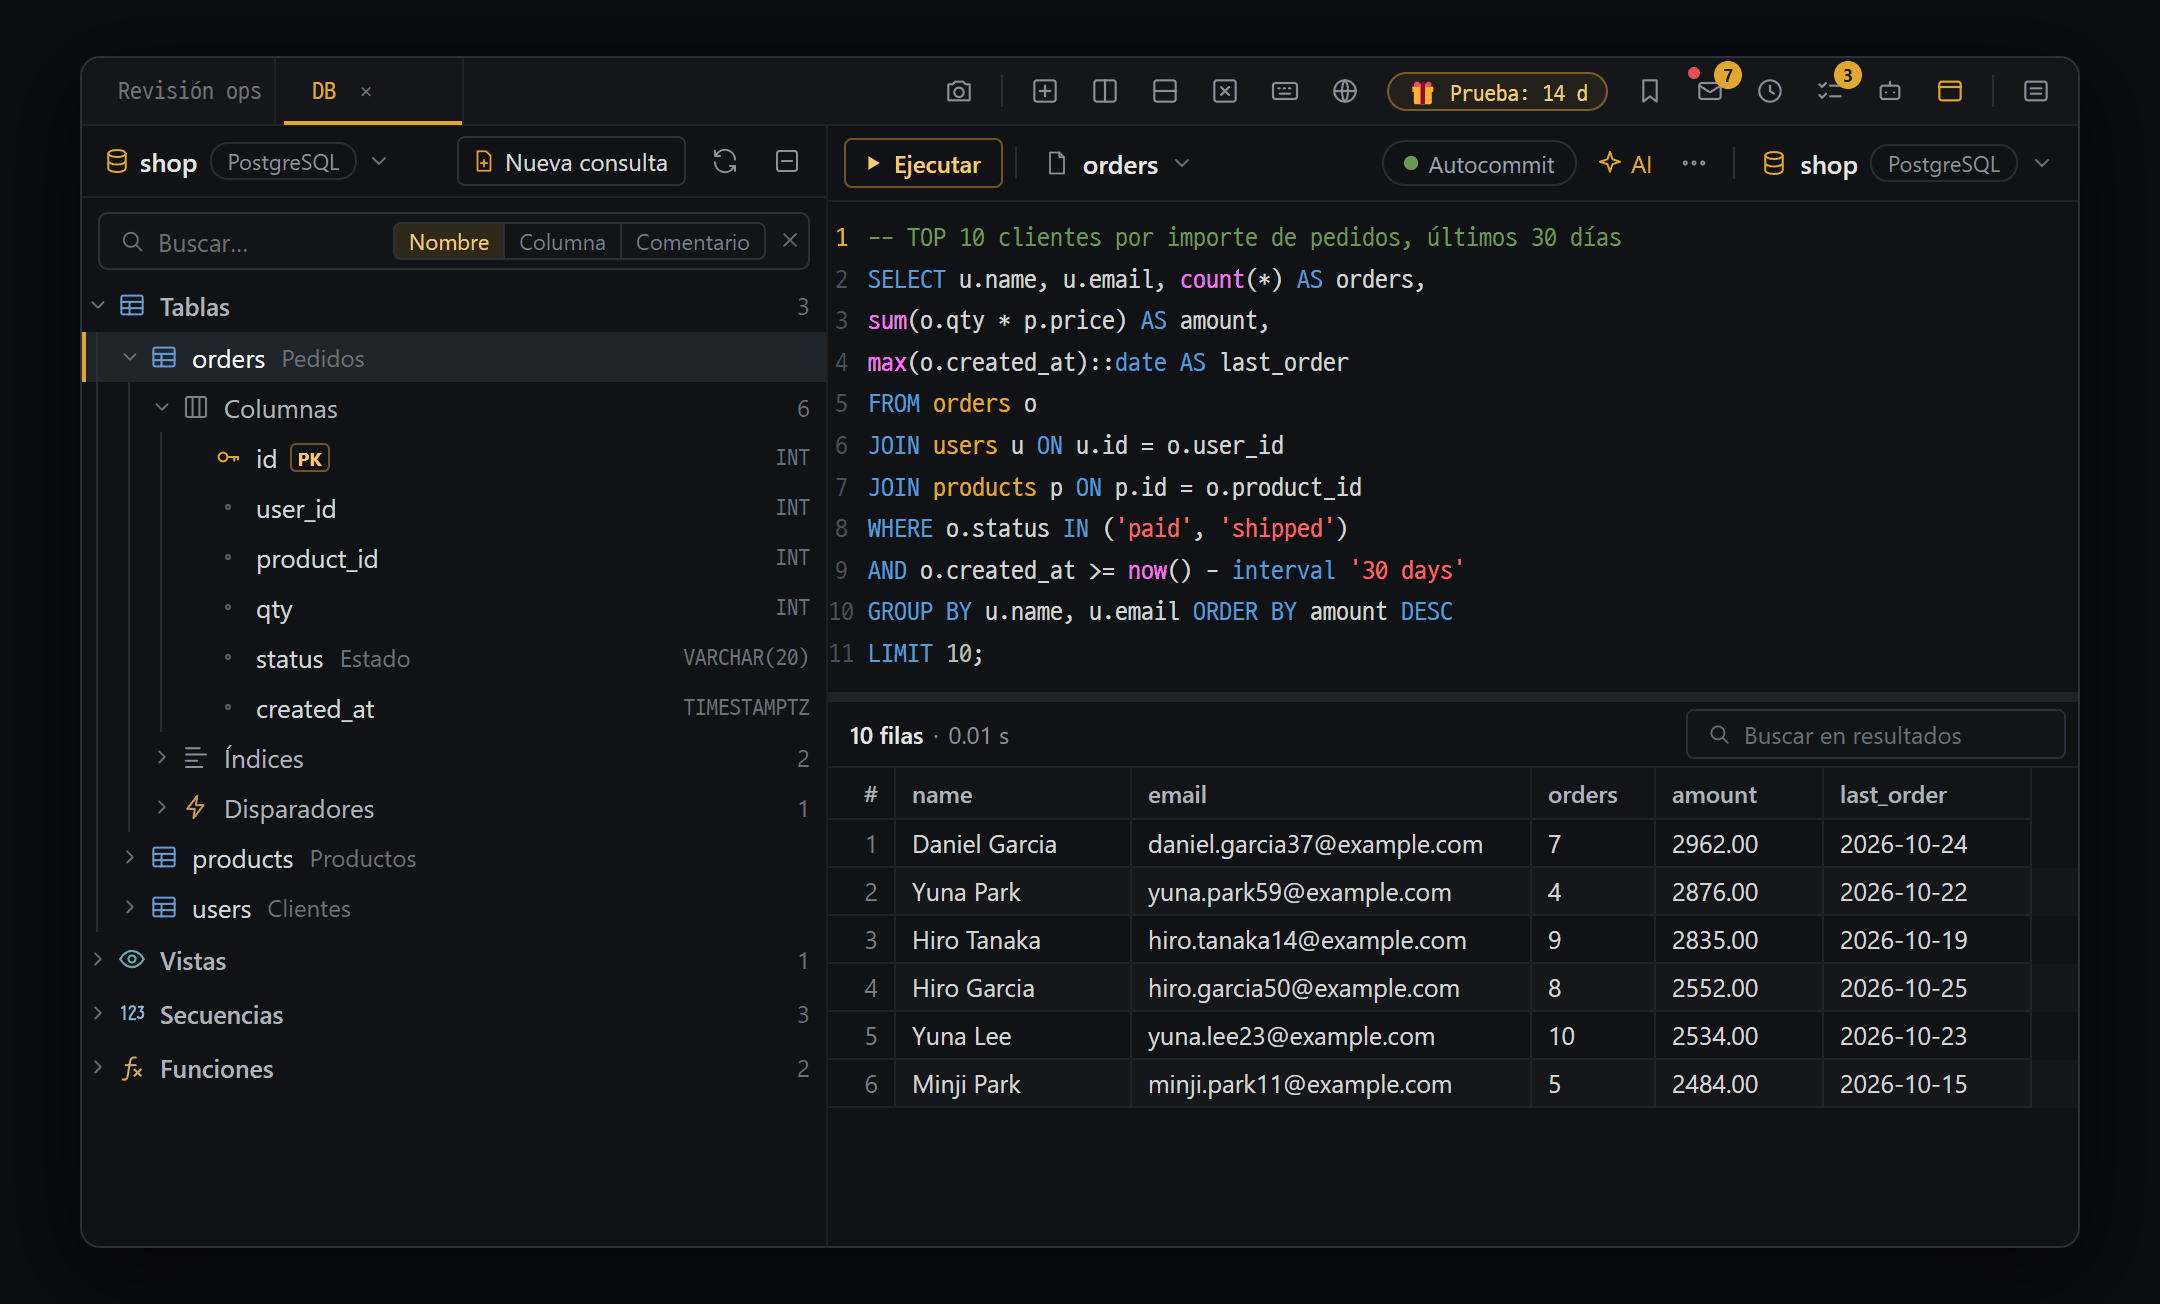Open the keyboard shortcuts icon

(x=1284, y=92)
